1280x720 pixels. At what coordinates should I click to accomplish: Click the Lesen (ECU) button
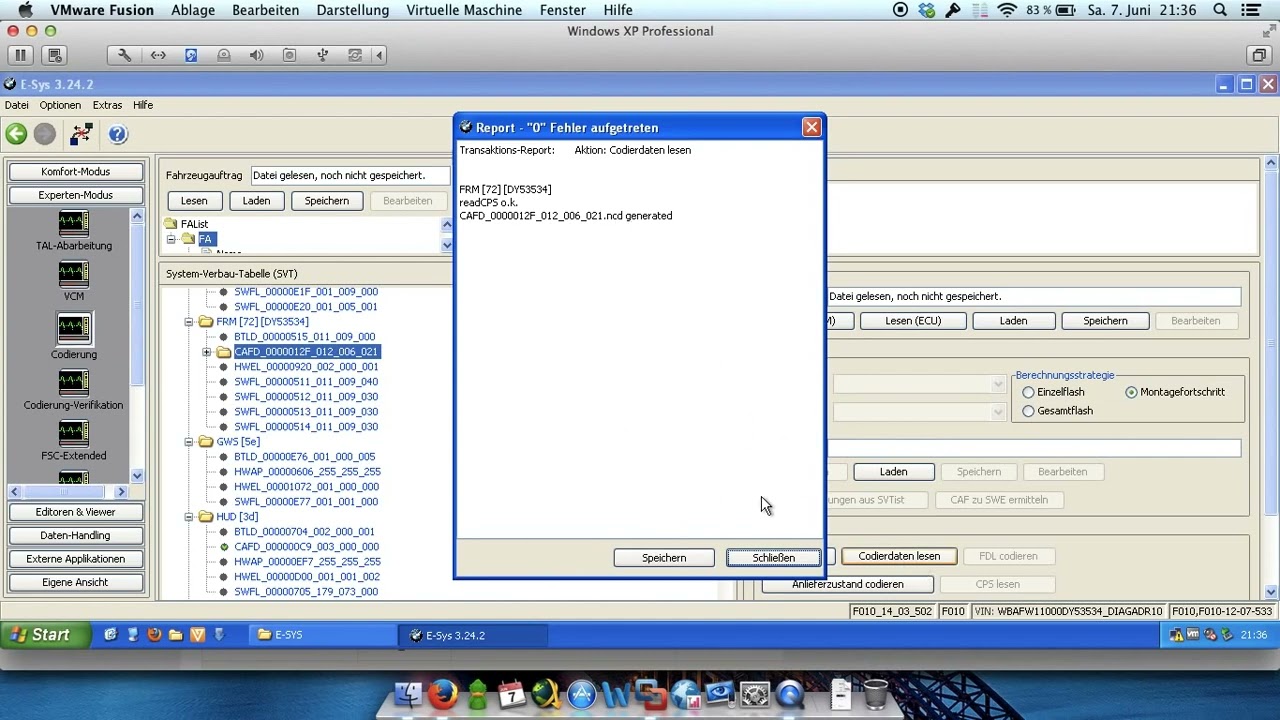tap(913, 321)
